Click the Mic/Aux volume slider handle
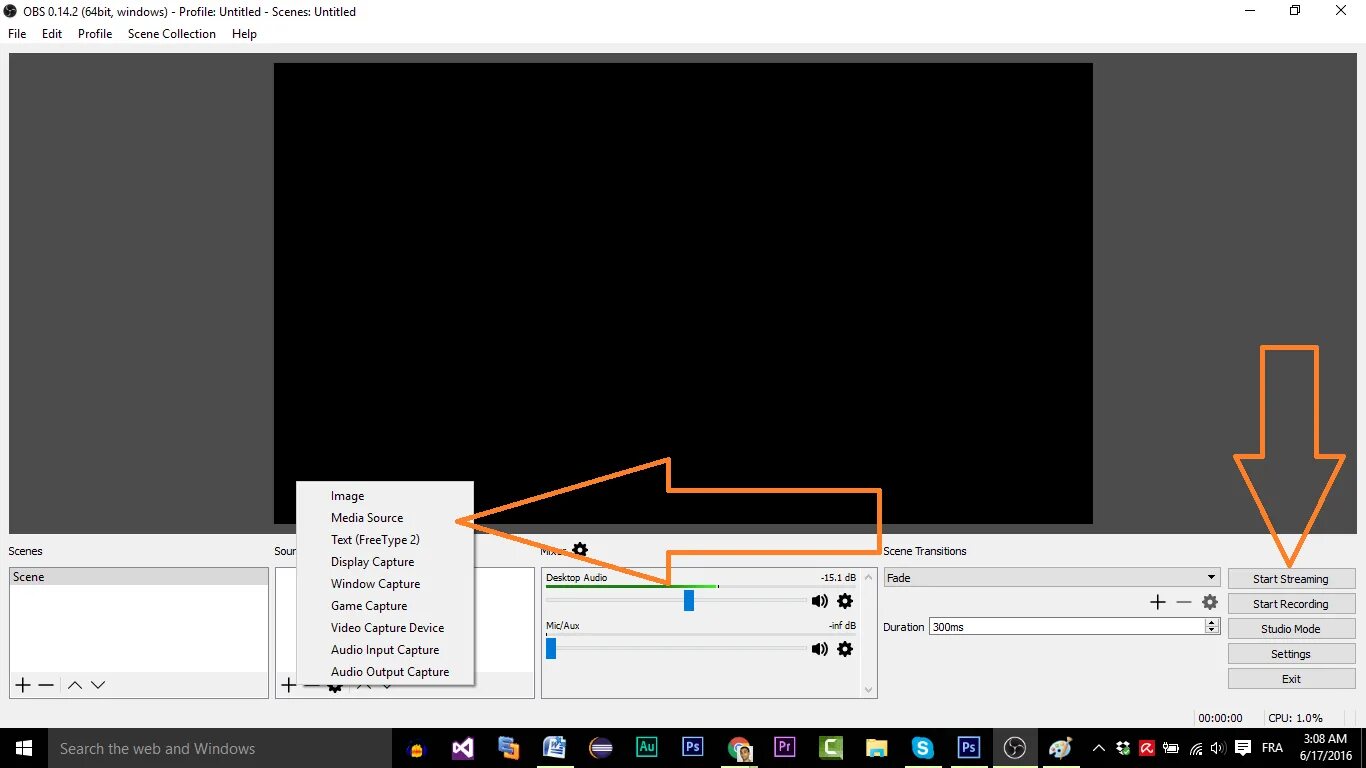The image size is (1366, 768). (551, 648)
